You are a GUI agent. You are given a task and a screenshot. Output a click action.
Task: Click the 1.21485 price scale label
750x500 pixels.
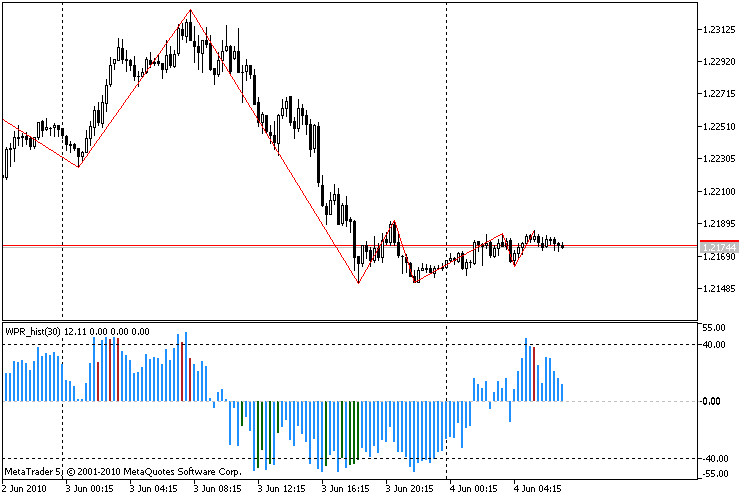(x=719, y=289)
